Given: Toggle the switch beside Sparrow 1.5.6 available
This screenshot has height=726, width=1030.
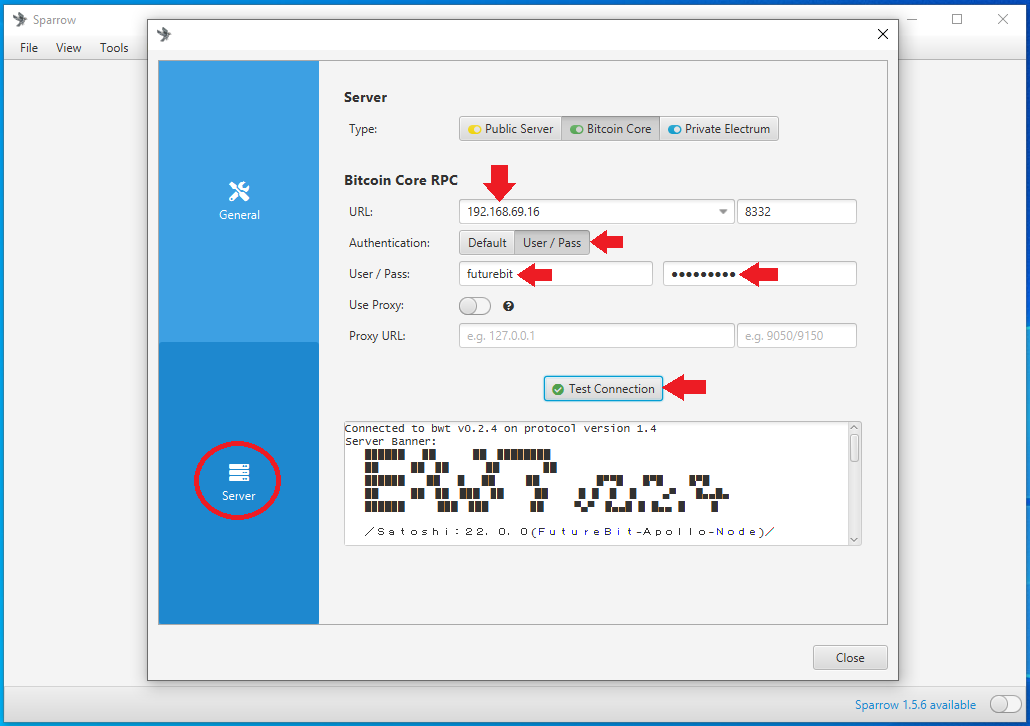Looking at the screenshot, I should pos(1005,704).
